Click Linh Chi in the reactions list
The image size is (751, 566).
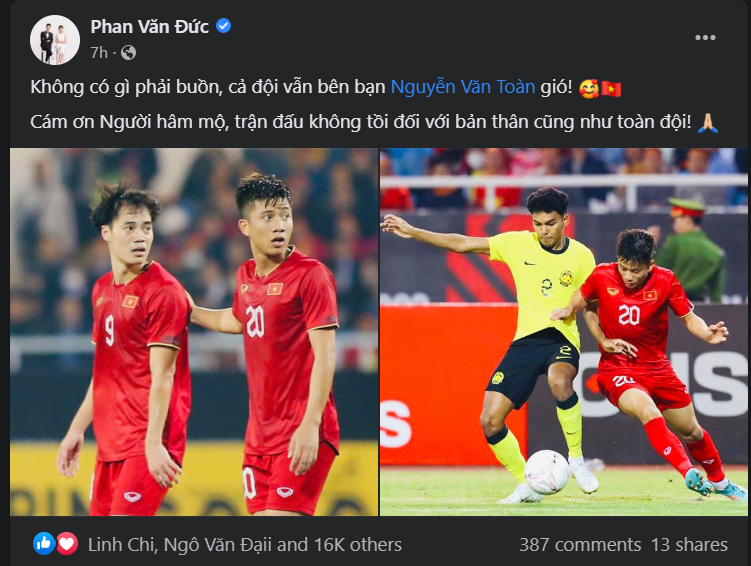point(121,544)
